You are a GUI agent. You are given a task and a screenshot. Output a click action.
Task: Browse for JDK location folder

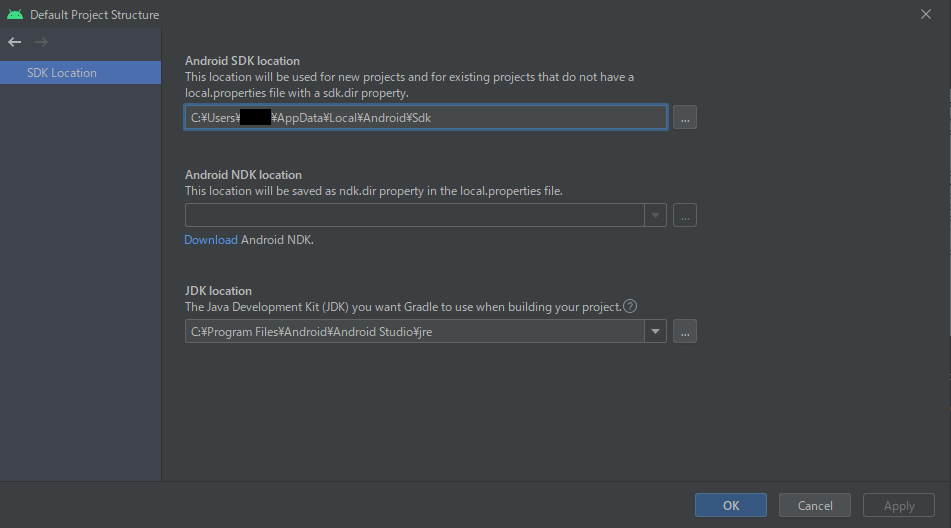tap(685, 332)
